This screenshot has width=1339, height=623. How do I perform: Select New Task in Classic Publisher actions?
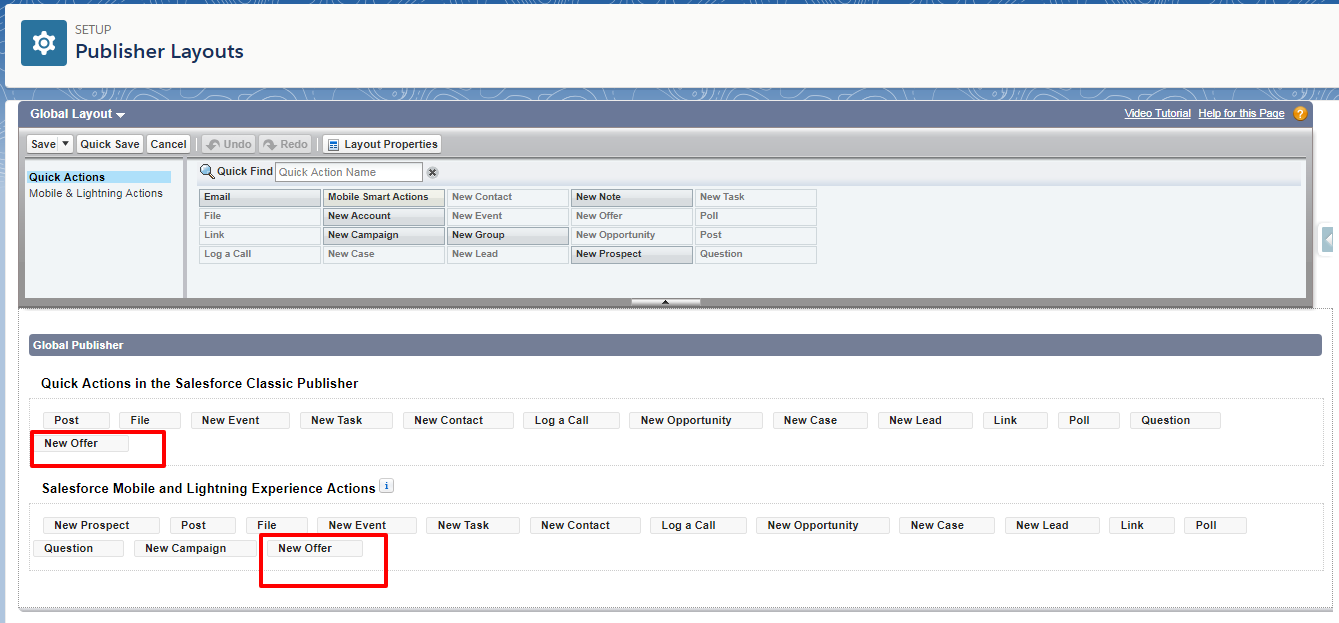(x=346, y=420)
